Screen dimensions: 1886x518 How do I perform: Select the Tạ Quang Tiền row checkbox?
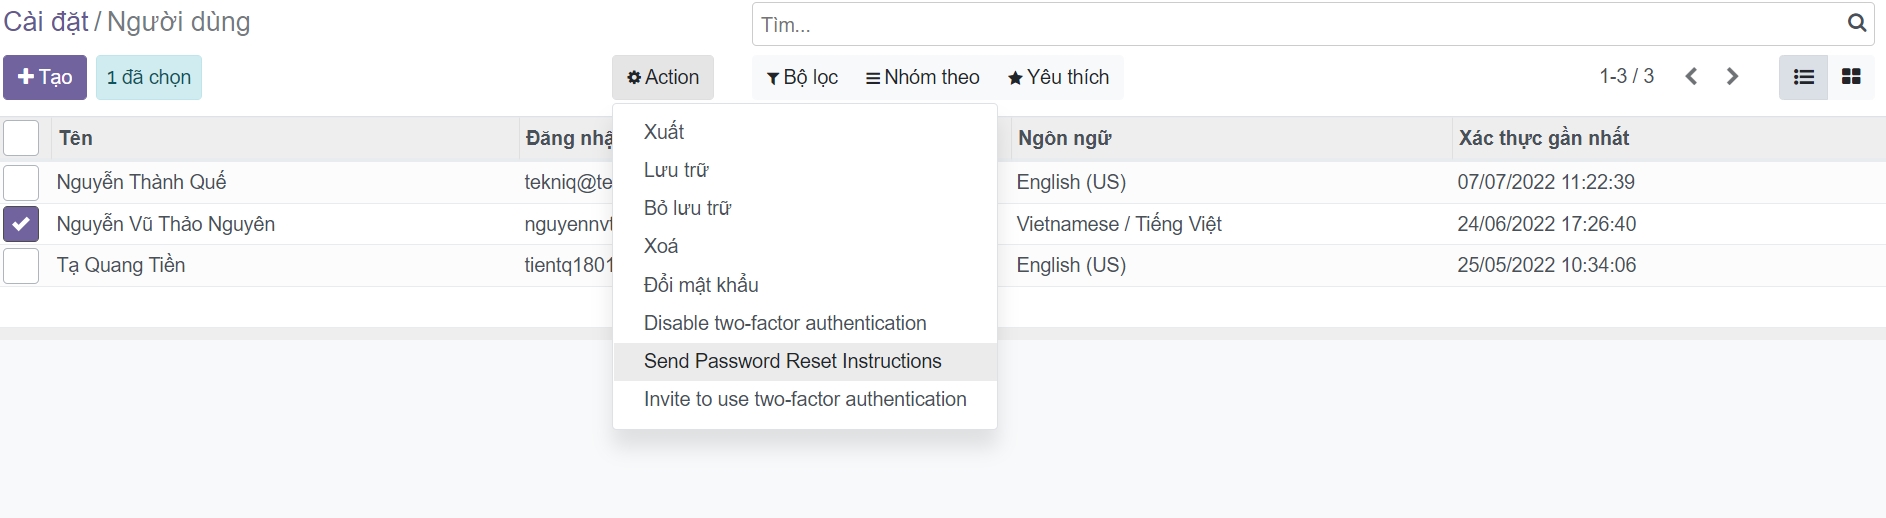point(21,266)
